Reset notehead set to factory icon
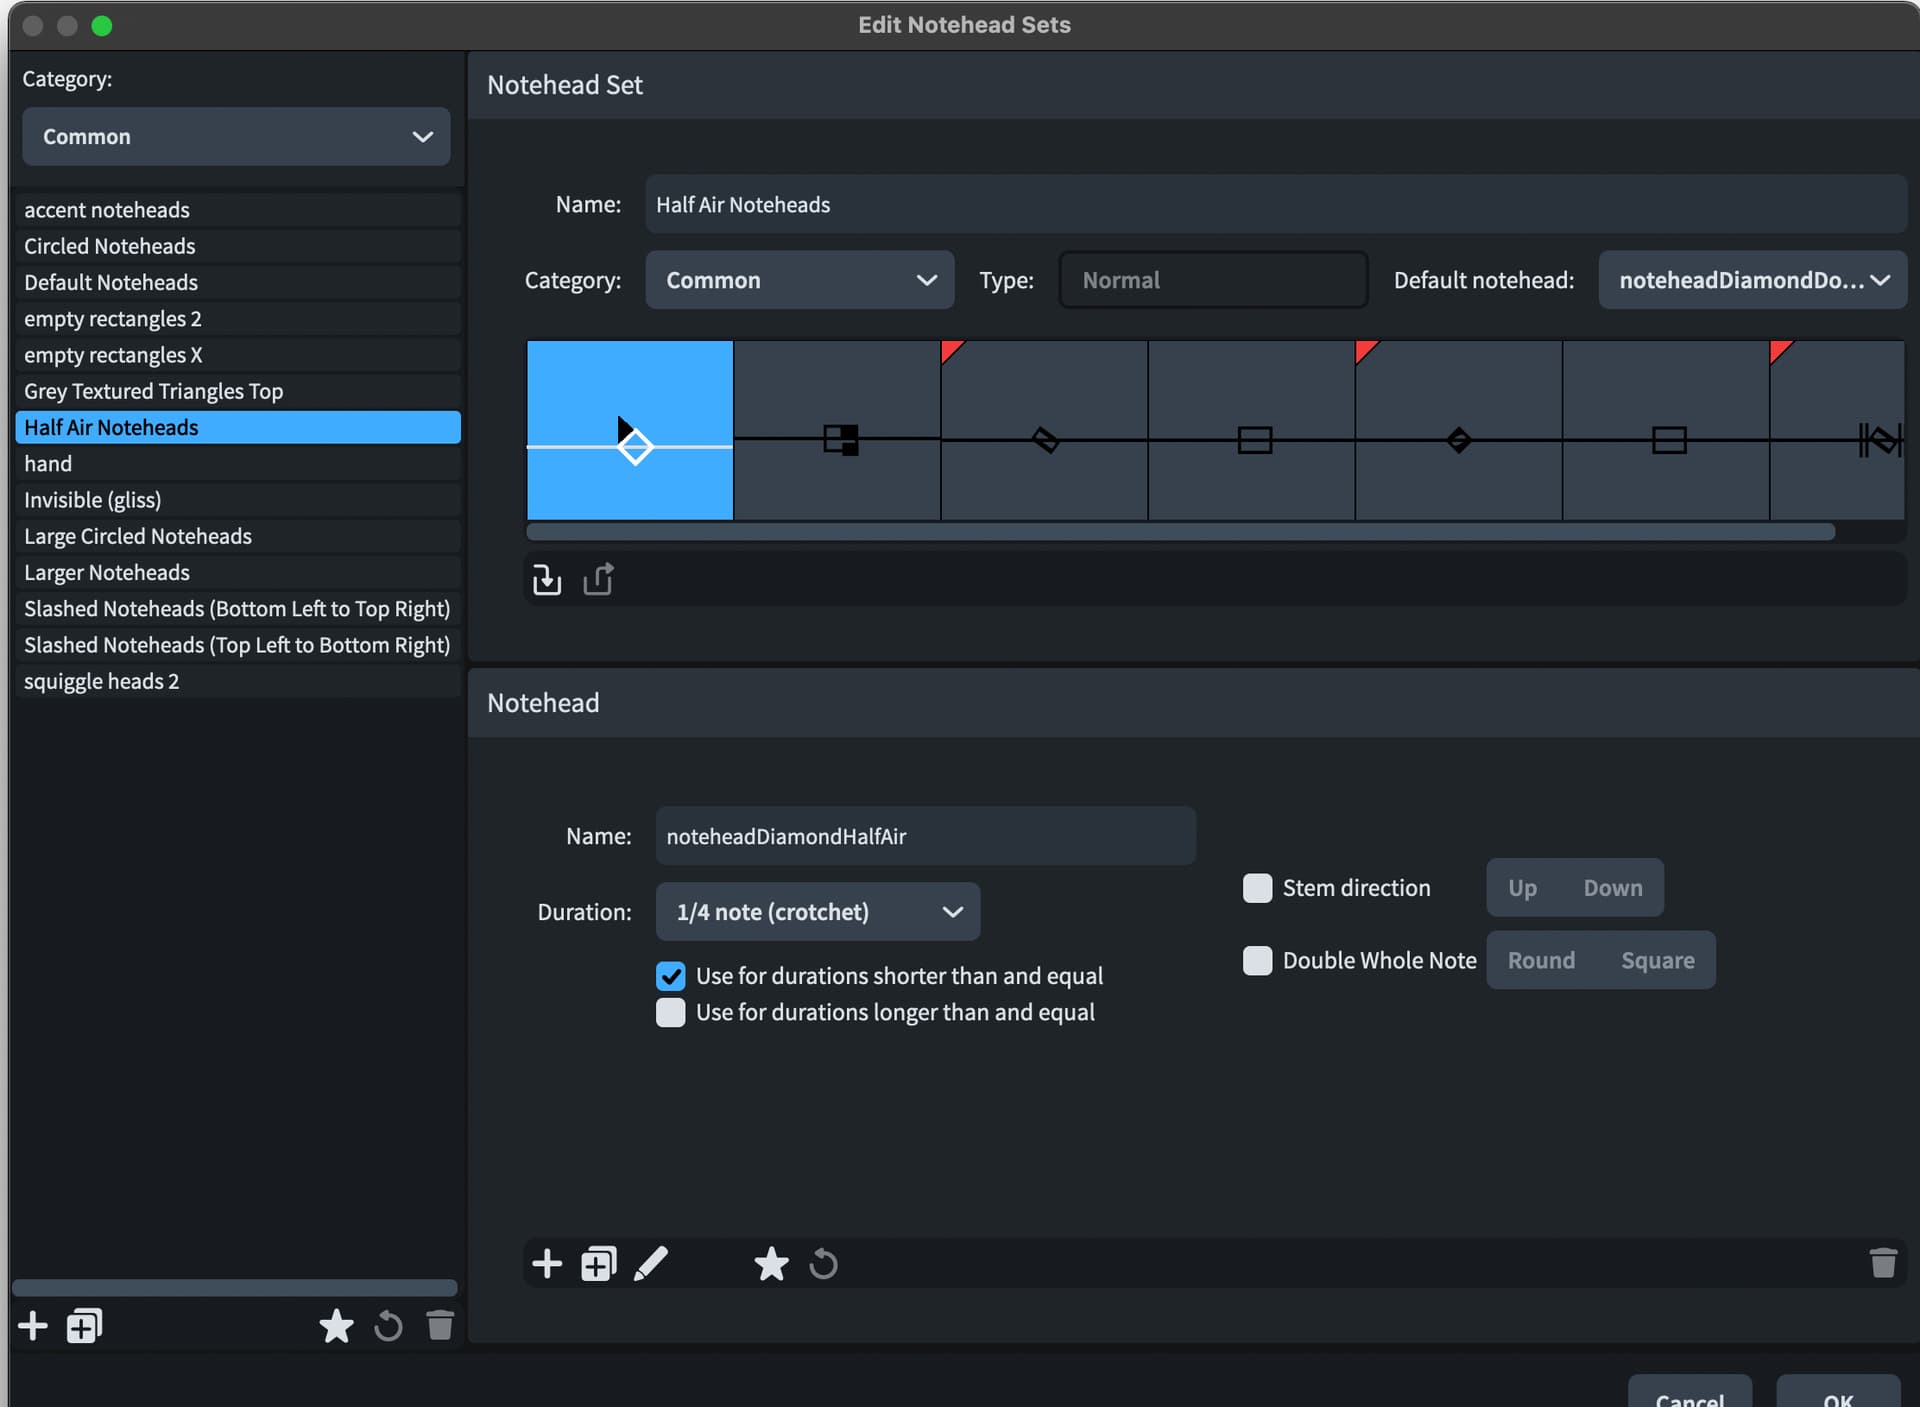1920x1407 pixels. (x=388, y=1326)
